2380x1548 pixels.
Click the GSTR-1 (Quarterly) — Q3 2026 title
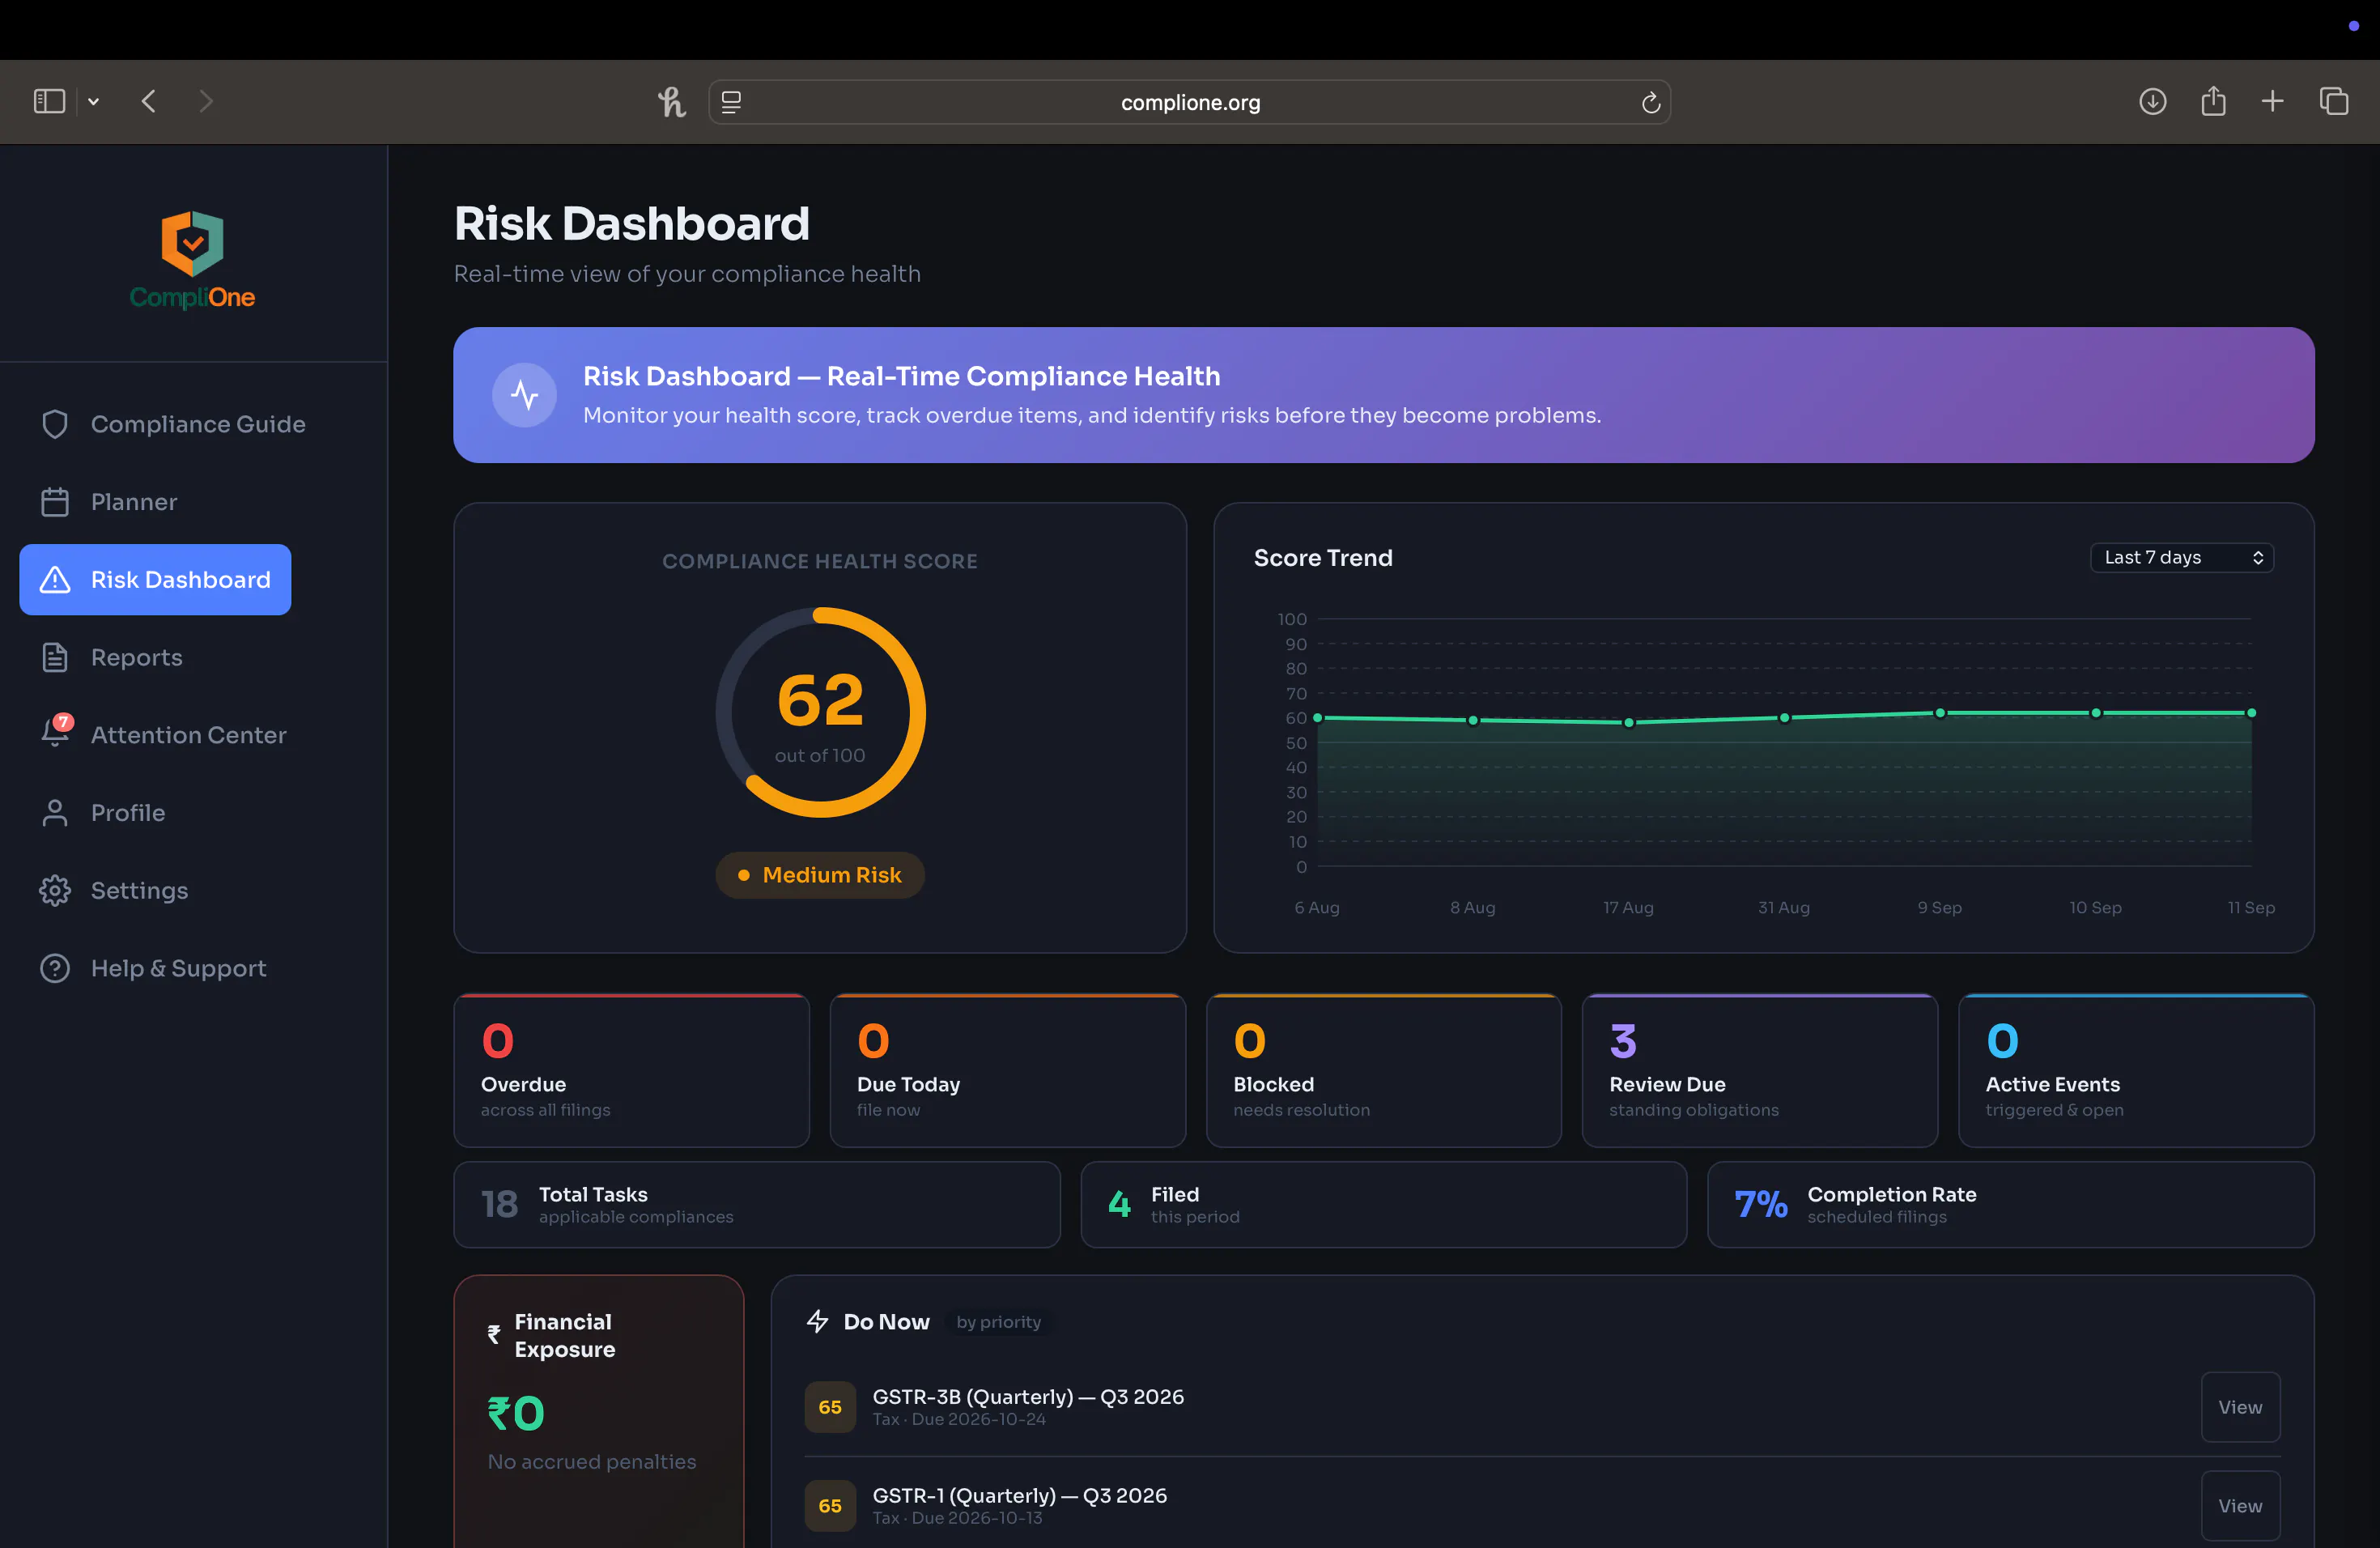[1019, 1496]
